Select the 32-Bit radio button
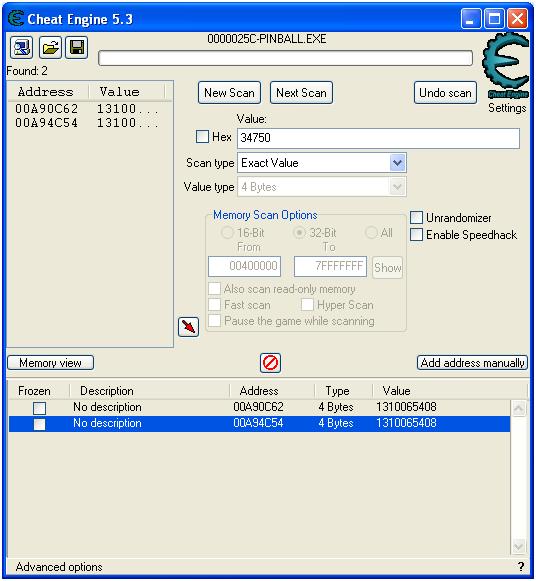 [299, 233]
